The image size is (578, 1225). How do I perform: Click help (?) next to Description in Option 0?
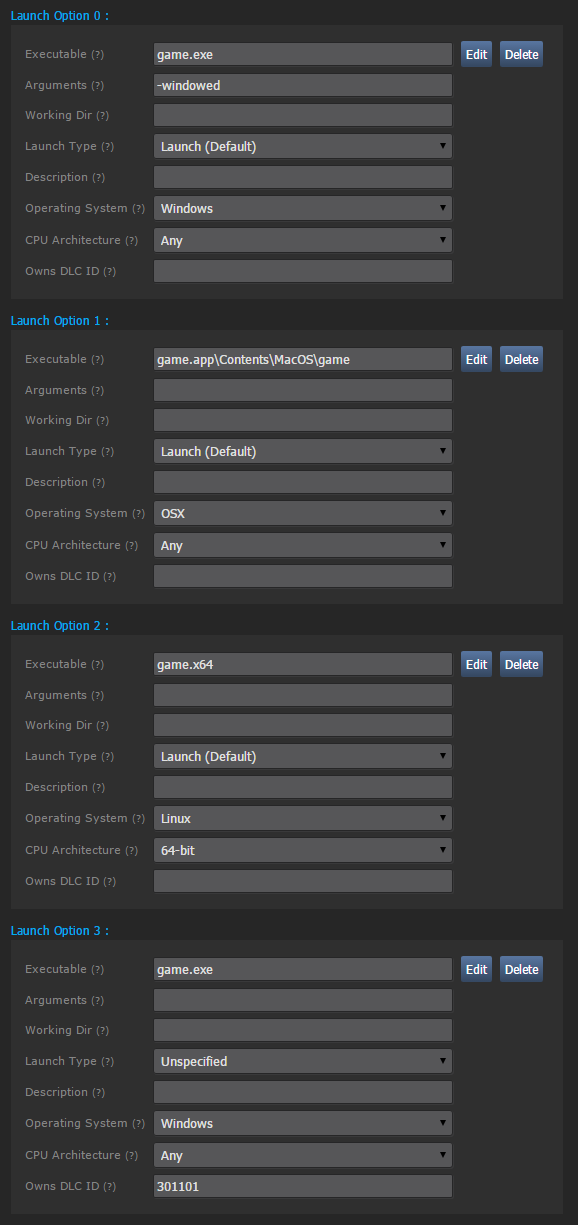coord(98,178)
